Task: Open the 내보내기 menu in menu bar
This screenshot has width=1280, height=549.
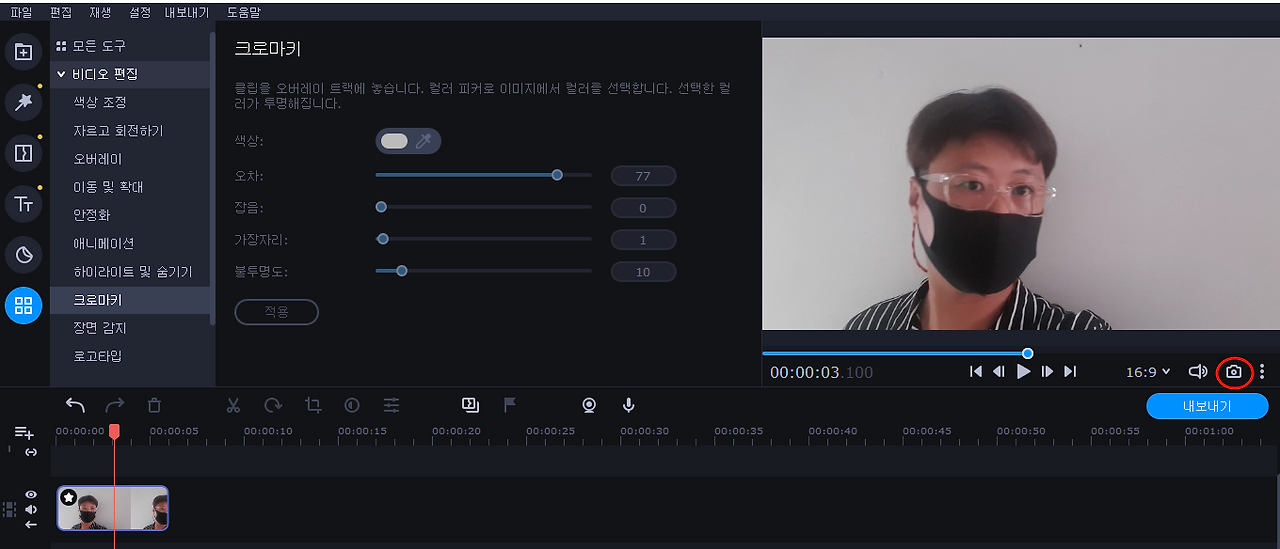Action: [x=187, y=13]
